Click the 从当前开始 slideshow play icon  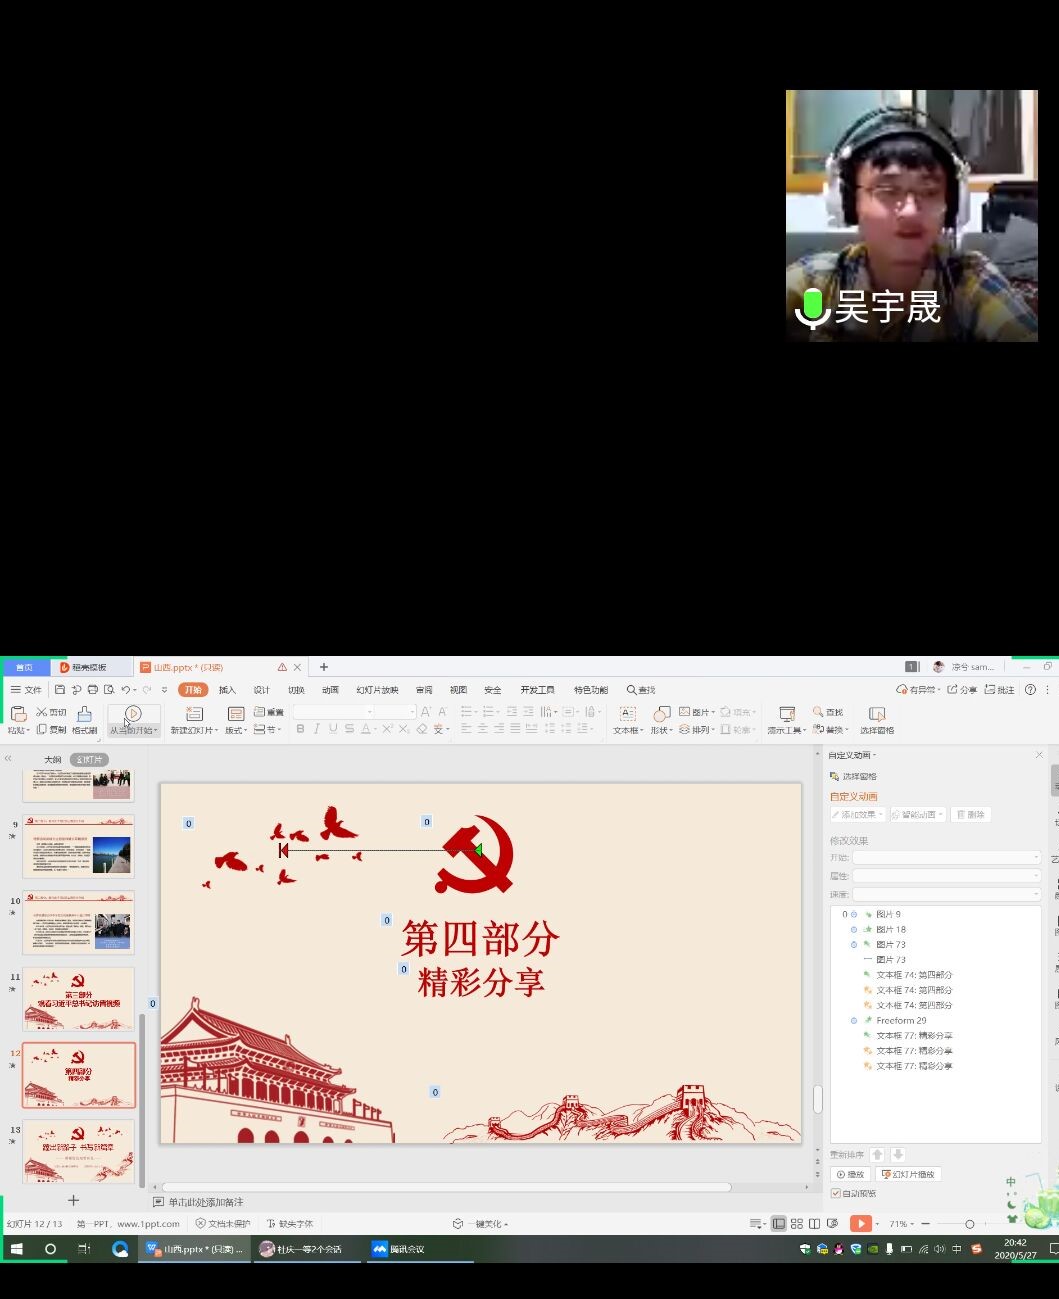pyautogui.click(x=133, y=713)
